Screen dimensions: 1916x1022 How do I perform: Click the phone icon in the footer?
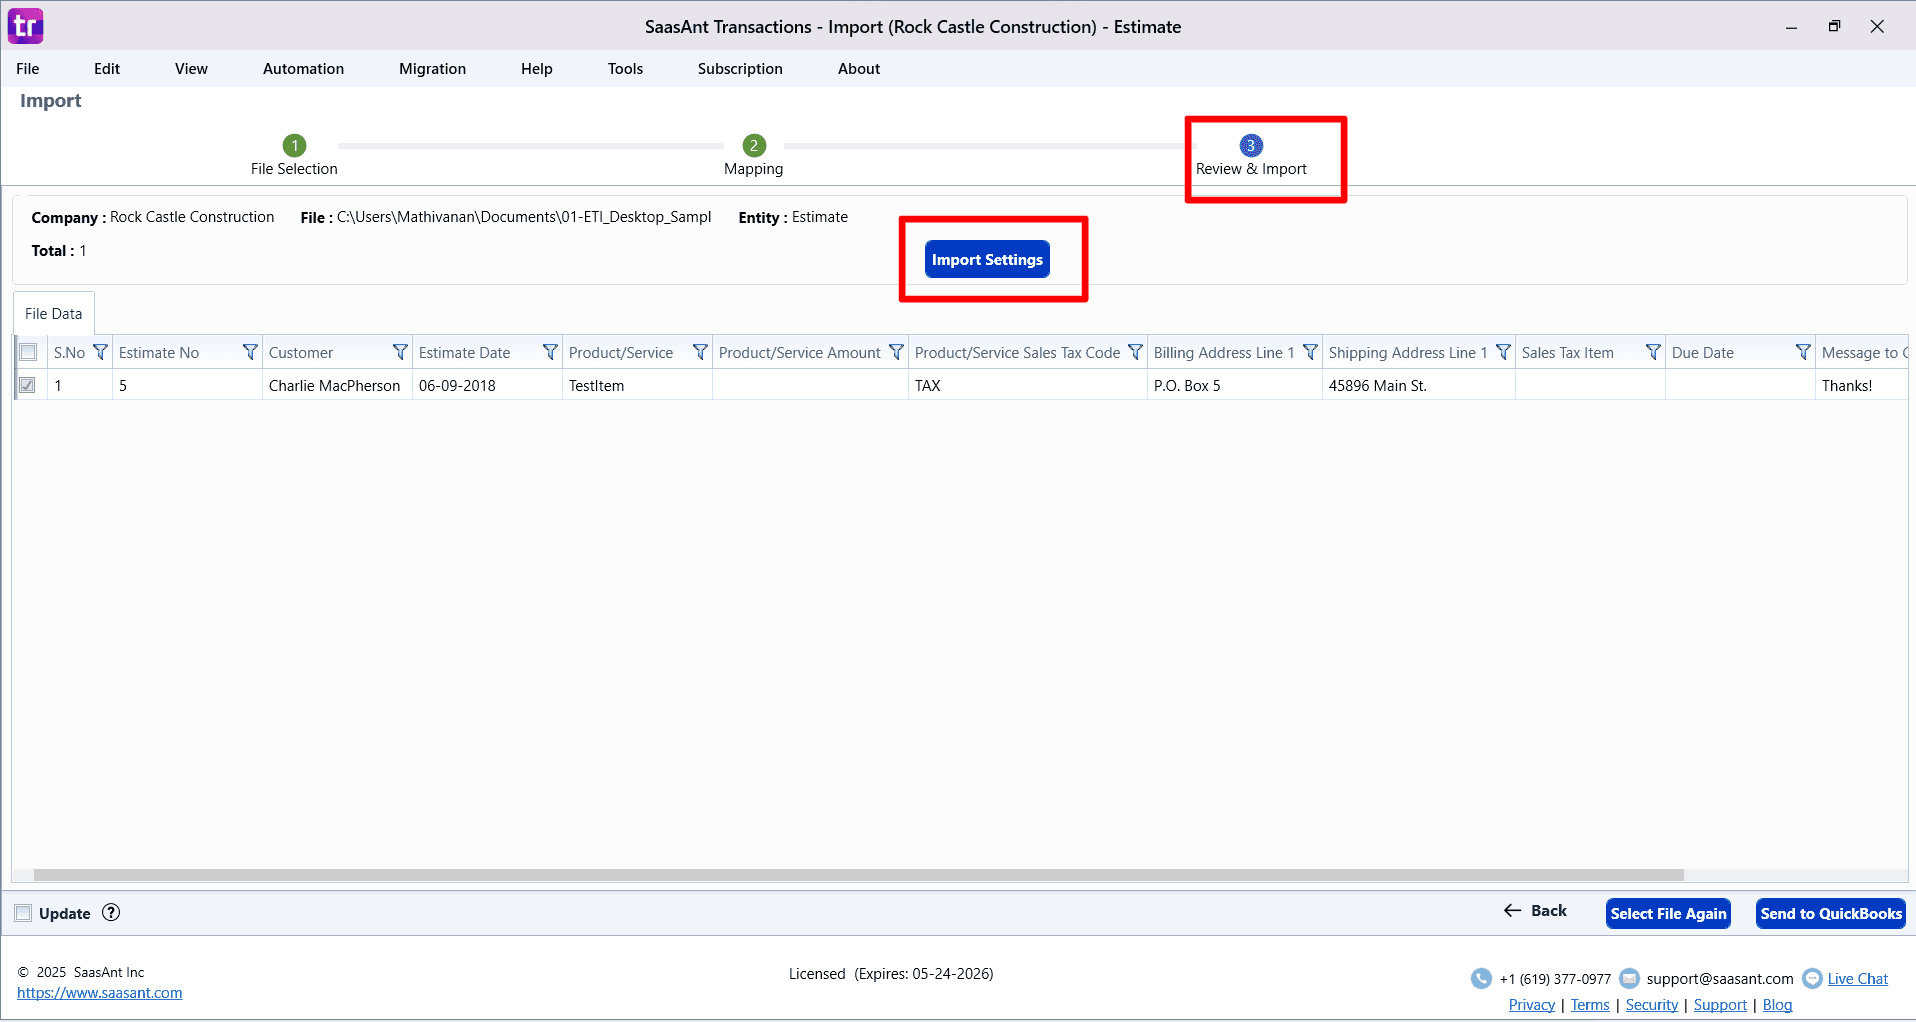pos(1480,978)
